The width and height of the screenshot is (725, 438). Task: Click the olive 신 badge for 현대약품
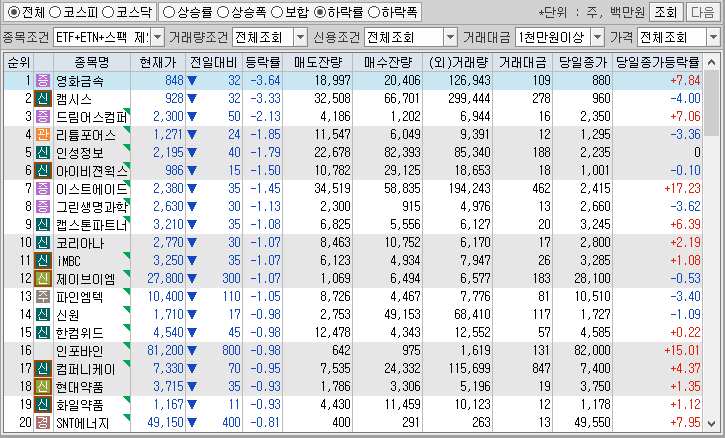(43, 387)
